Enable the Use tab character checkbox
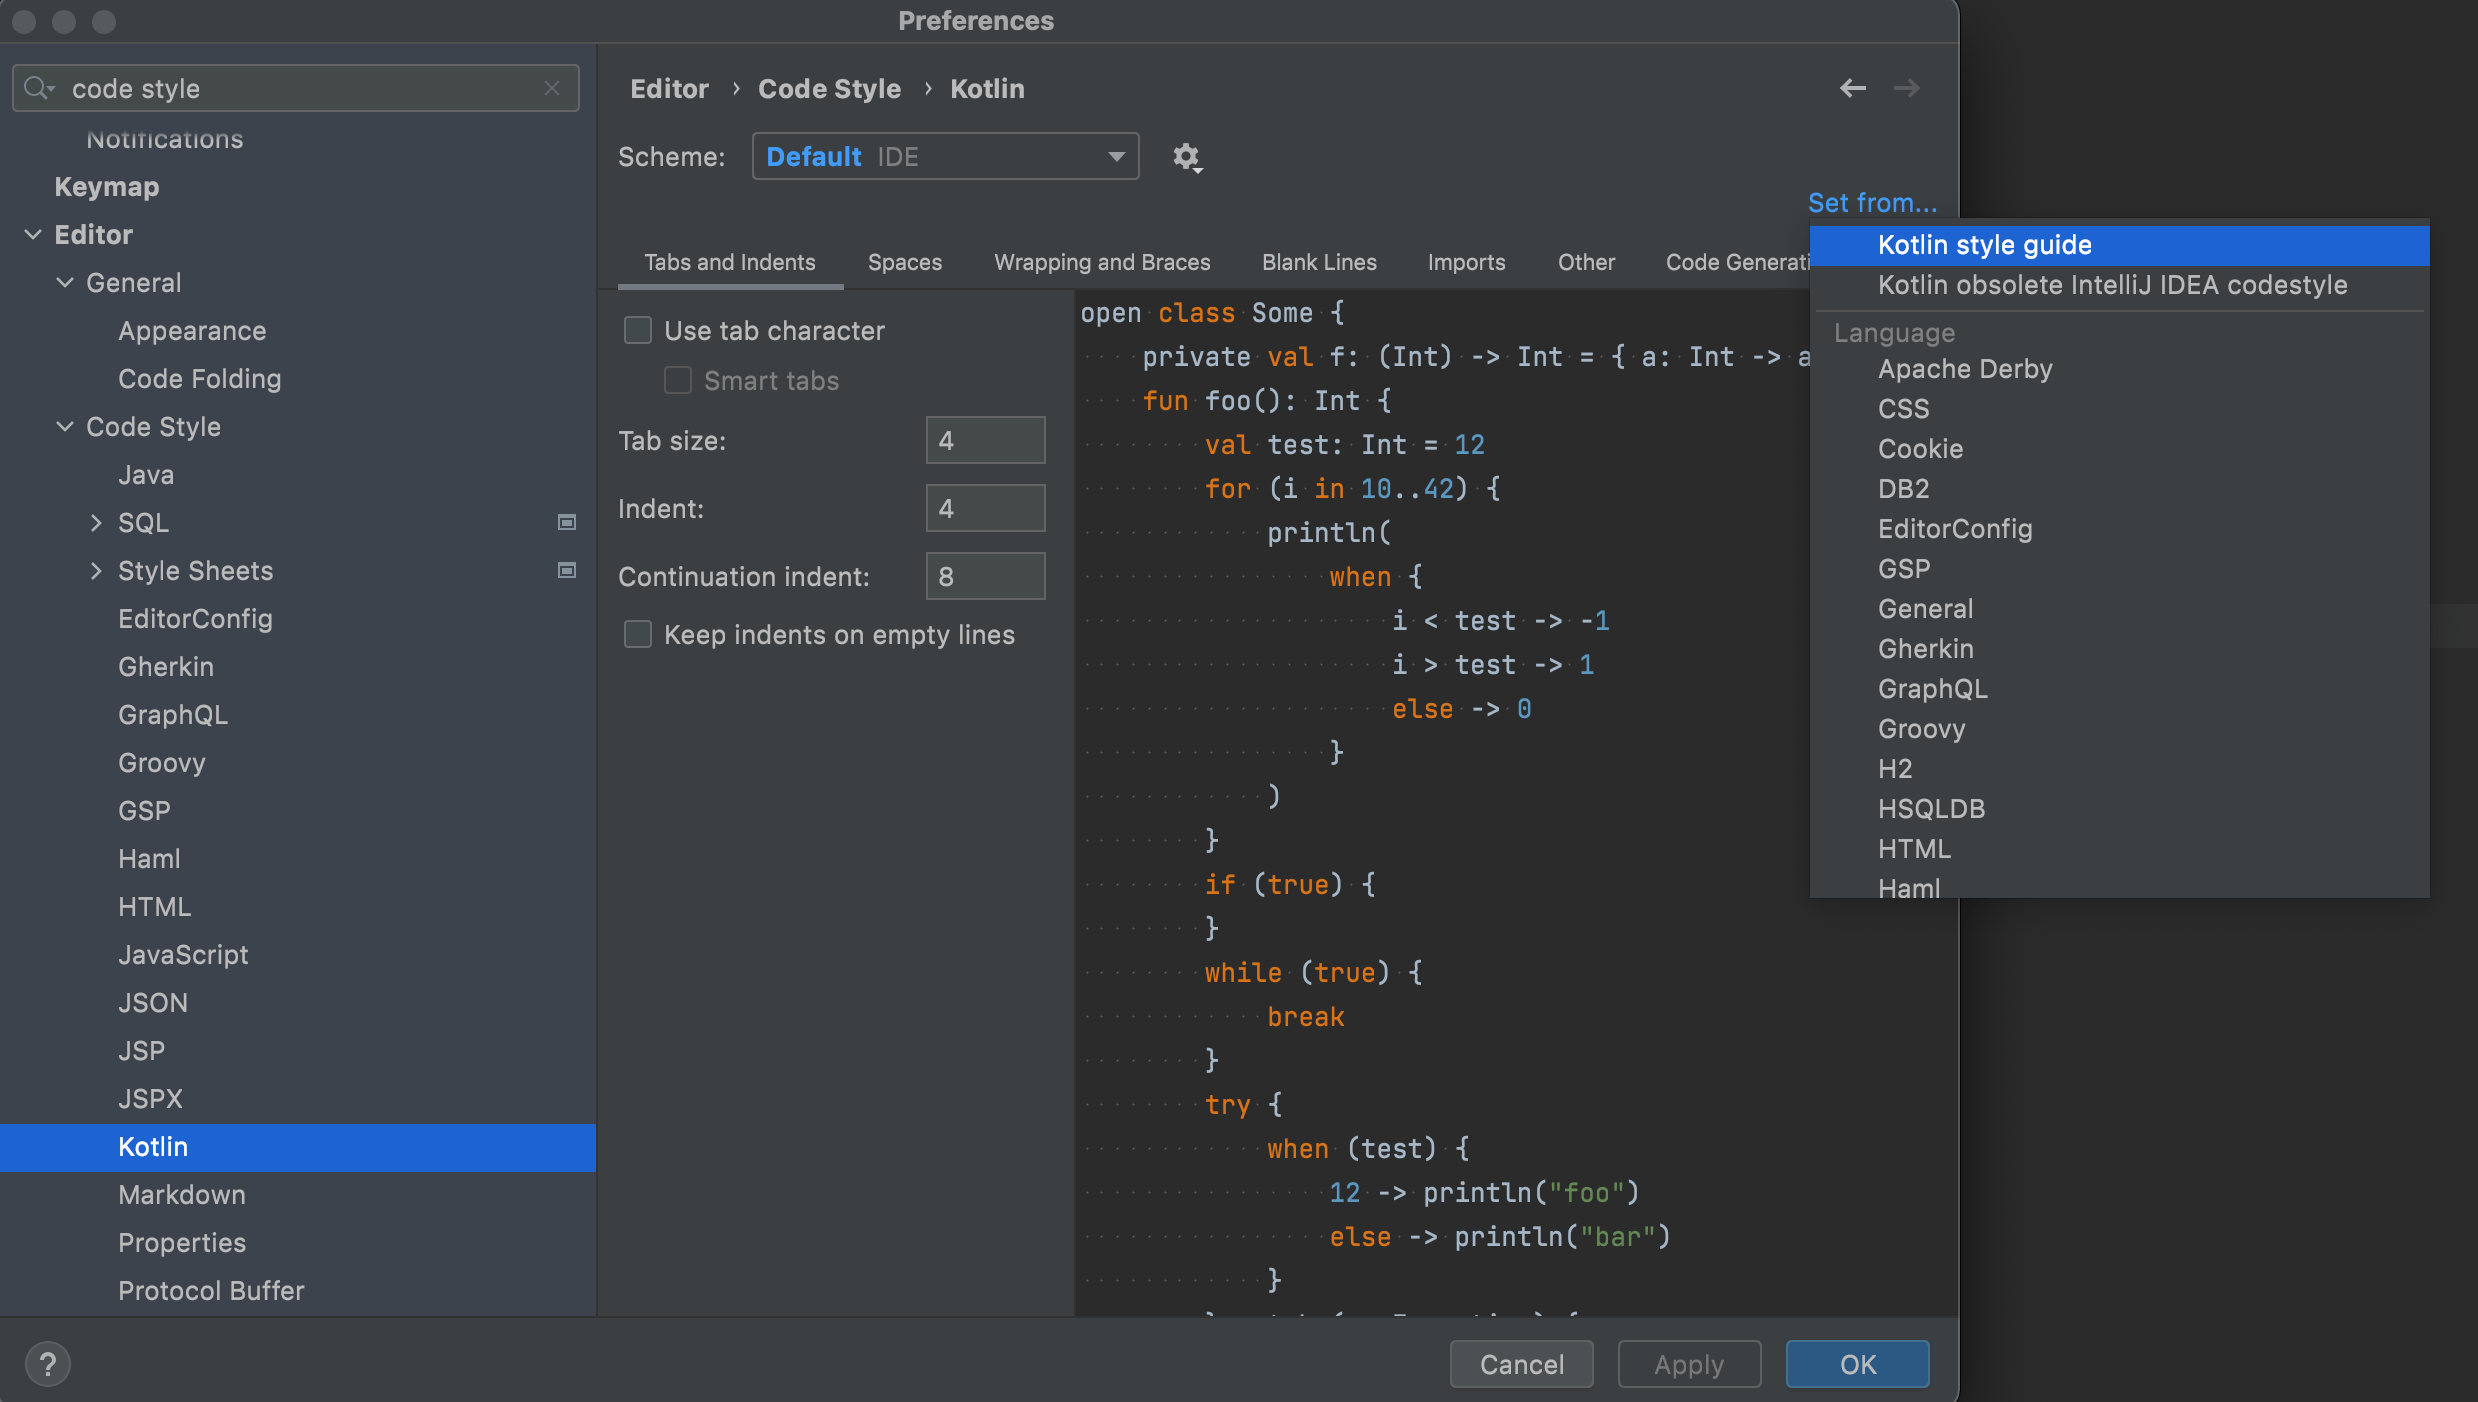2478x1402 pixels. pyautogui.click(x=637, y=329)
